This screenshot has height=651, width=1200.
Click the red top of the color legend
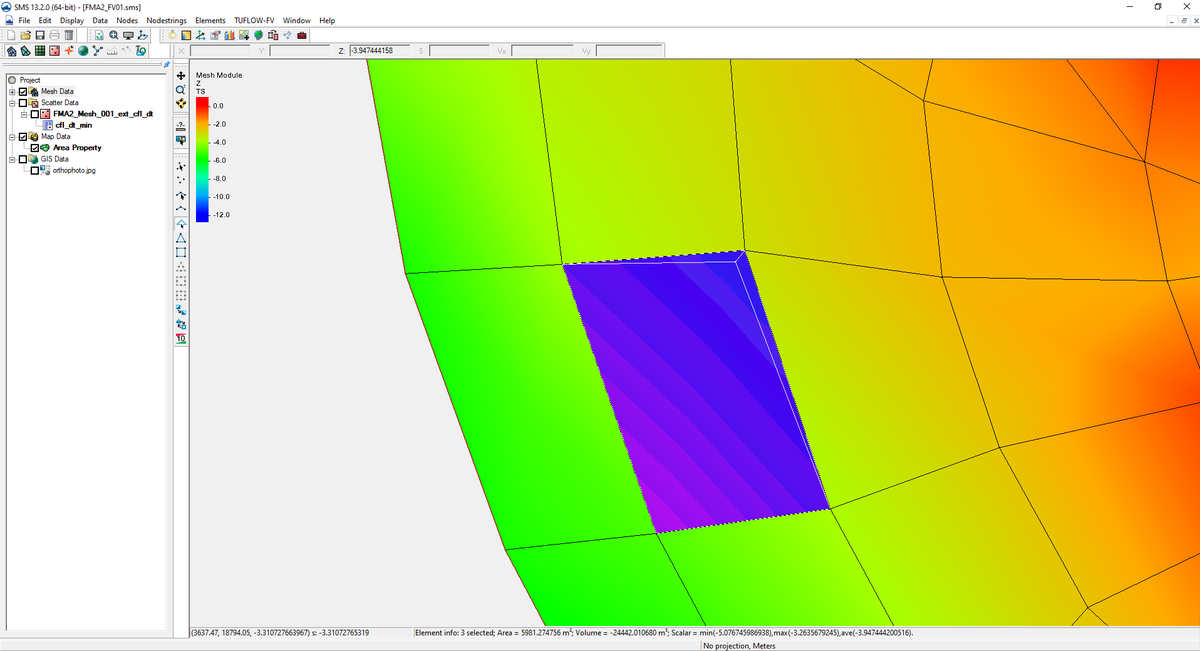(201, 101)
